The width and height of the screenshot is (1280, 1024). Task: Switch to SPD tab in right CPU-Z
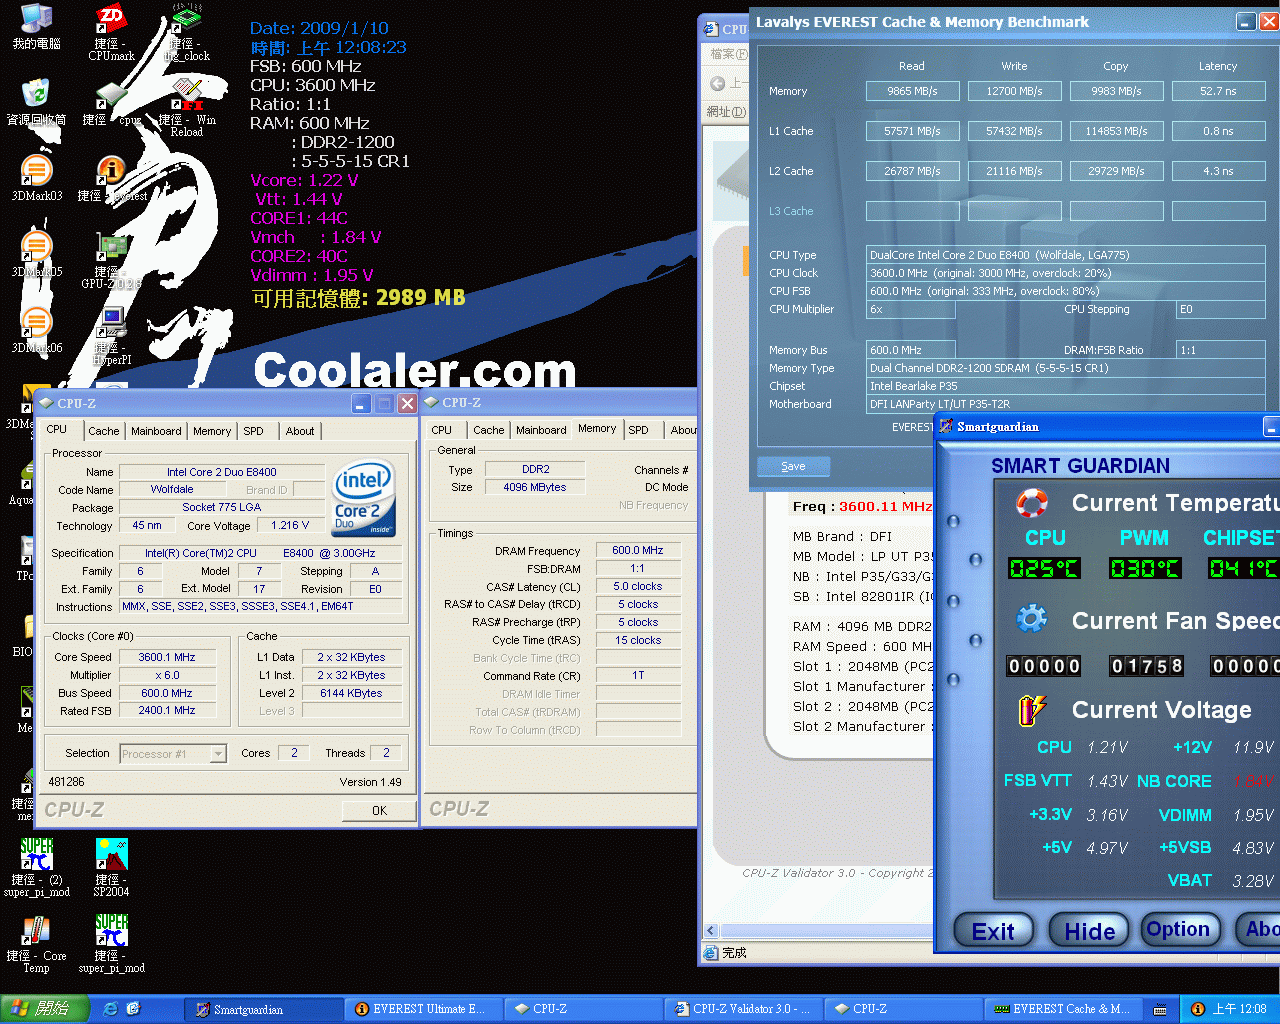pos(639,430)
